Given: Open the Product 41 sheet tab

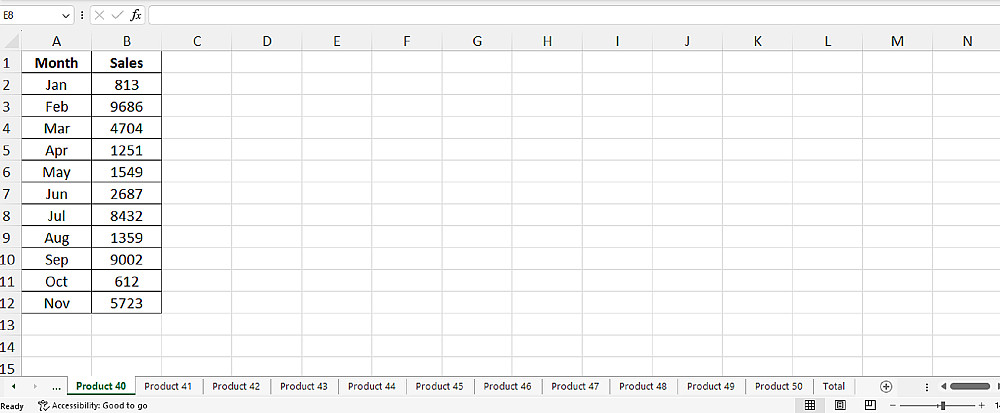Looking at the screenshot, I should (x=168, y=386).
